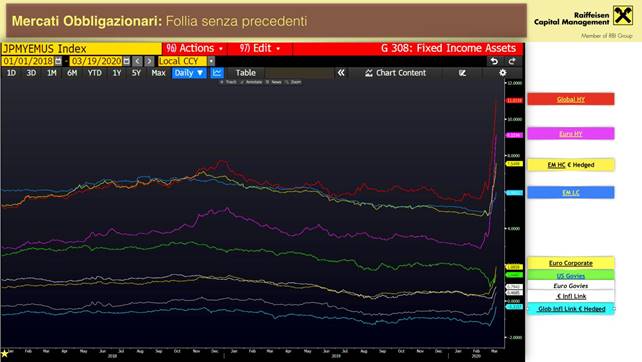Screen dimensions: 642x362
Task: Select the 3D range tab
Action: tap(31, 73)
